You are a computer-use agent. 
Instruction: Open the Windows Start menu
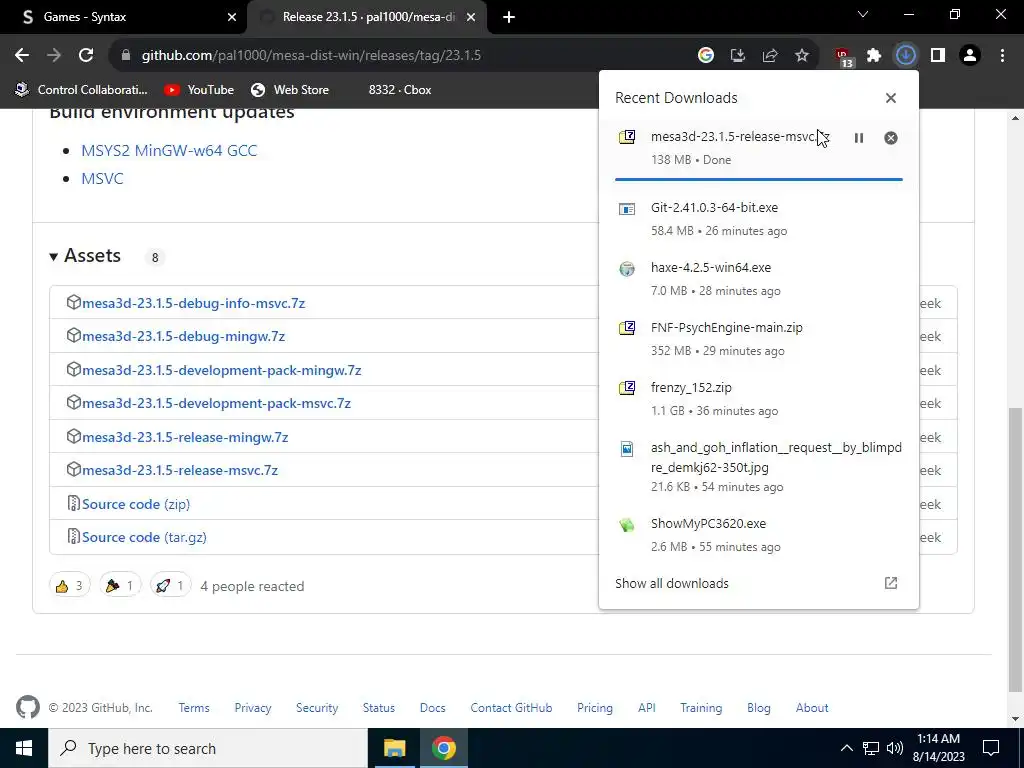24,748
